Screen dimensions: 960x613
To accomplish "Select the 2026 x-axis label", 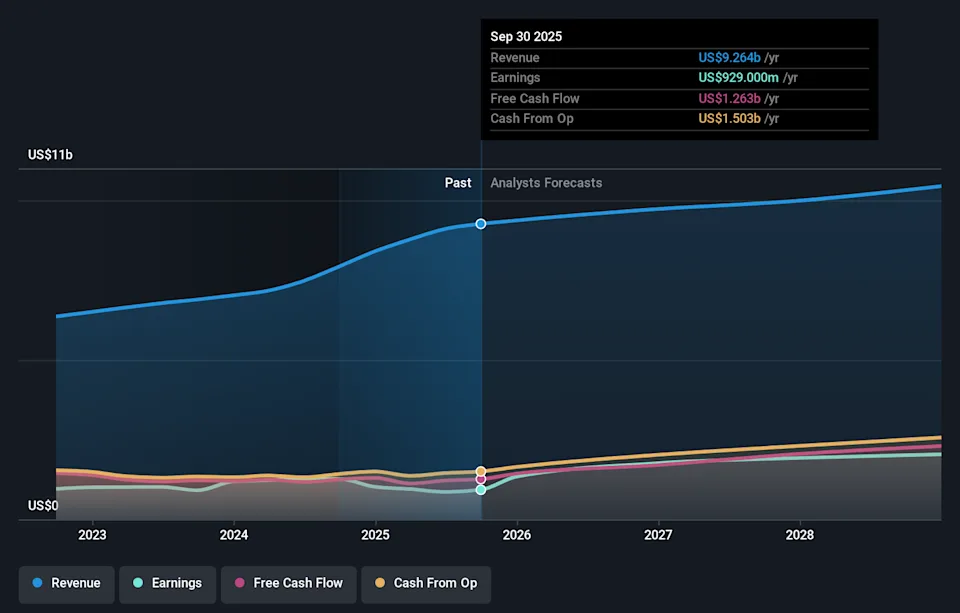I will 517,535.
